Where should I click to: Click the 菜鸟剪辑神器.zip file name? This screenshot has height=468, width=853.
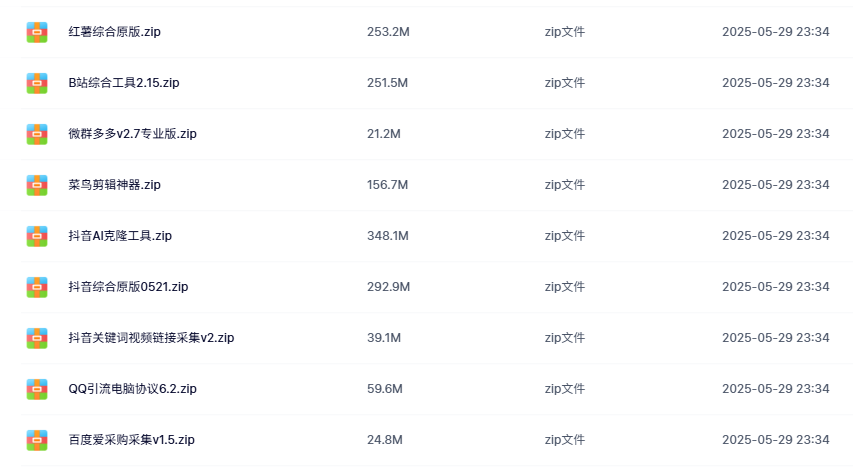(x=114, y=185)
